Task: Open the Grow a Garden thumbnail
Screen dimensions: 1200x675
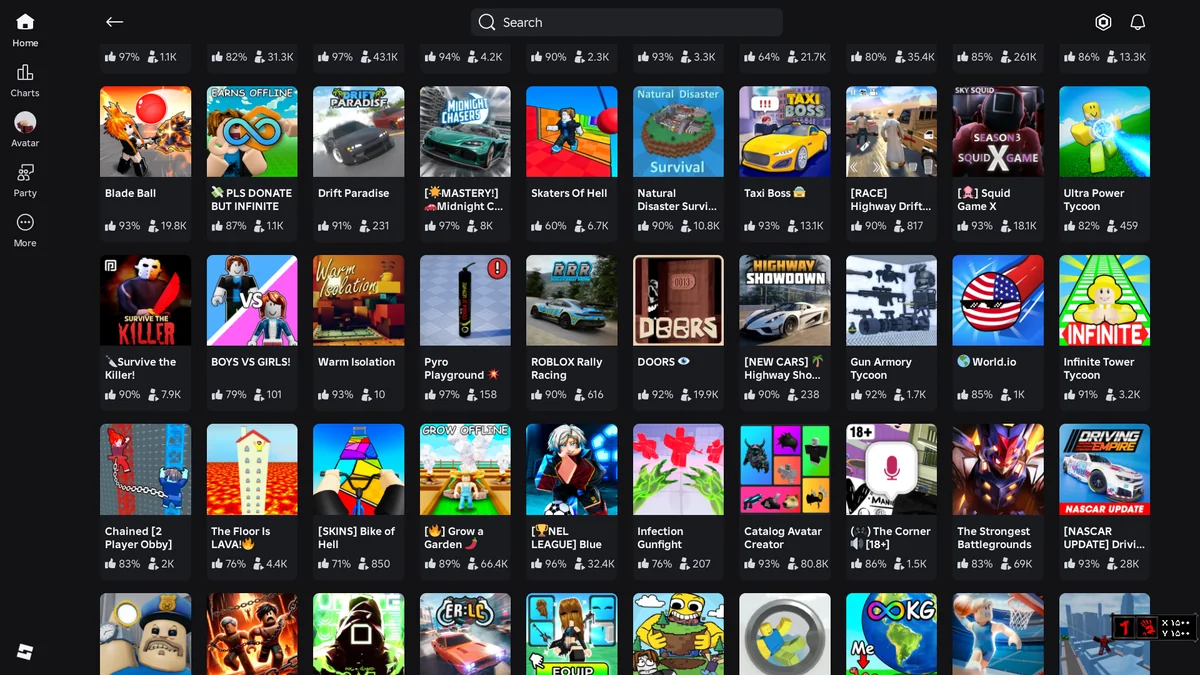Action: pyautogui.click(x=465, y=469)
